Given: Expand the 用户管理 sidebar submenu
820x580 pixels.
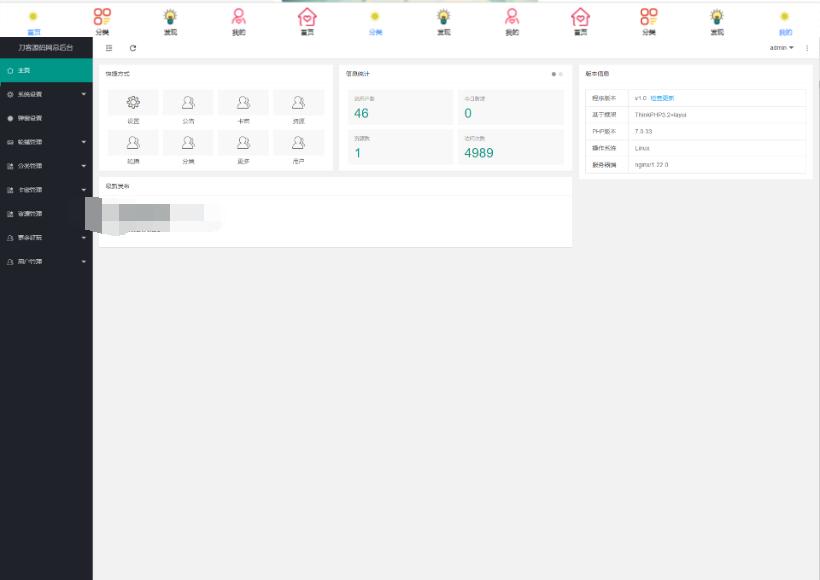Looking at the screenshot, I should click(46, 262).
